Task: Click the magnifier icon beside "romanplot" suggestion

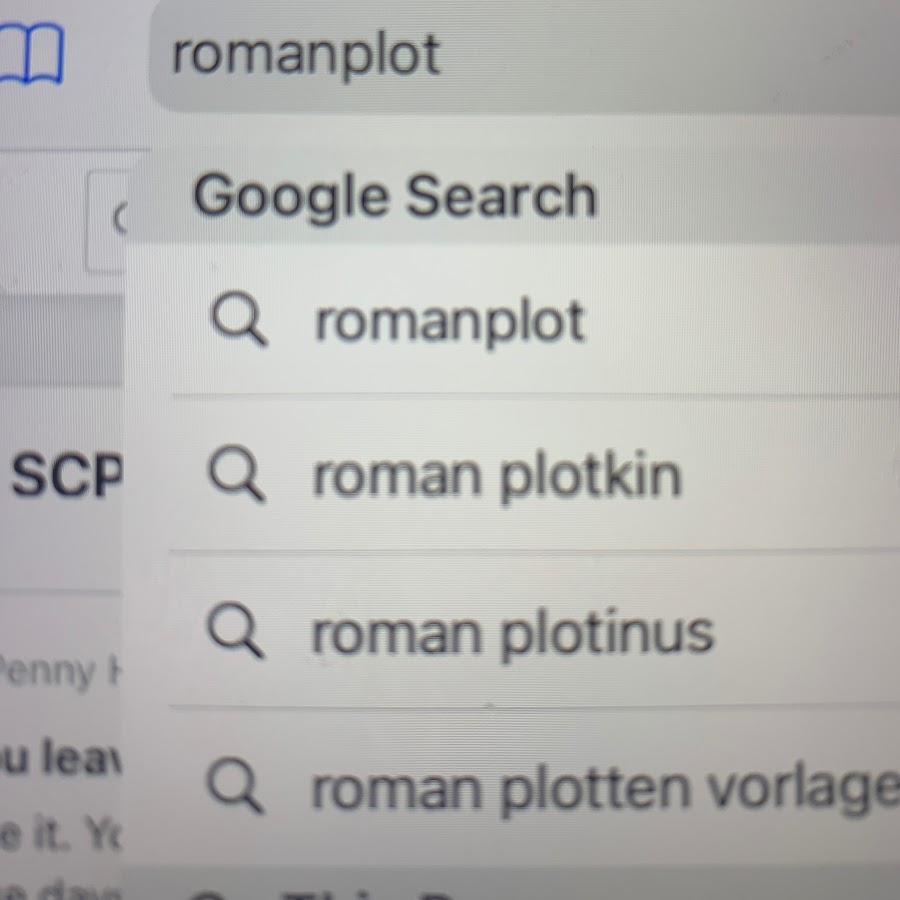Action: pyautogui.click(x=238, y=321)
